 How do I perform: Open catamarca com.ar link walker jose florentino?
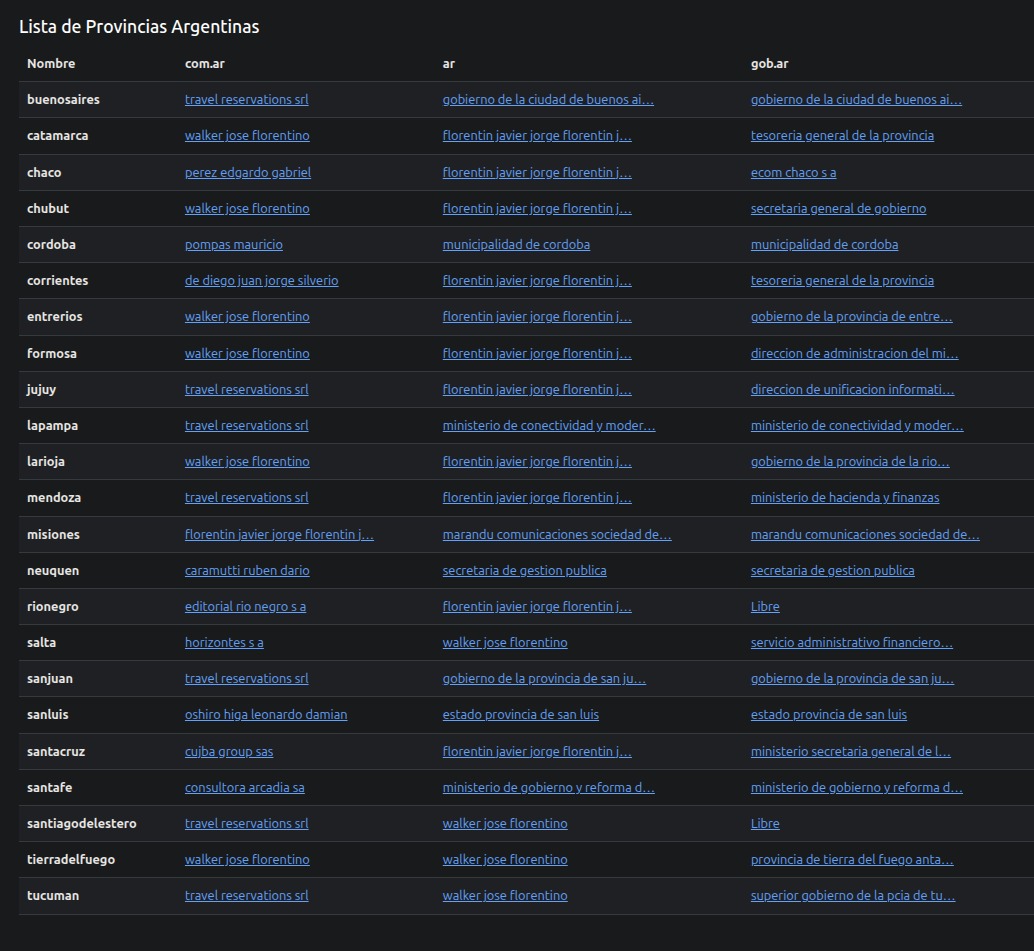coord(247,136)
